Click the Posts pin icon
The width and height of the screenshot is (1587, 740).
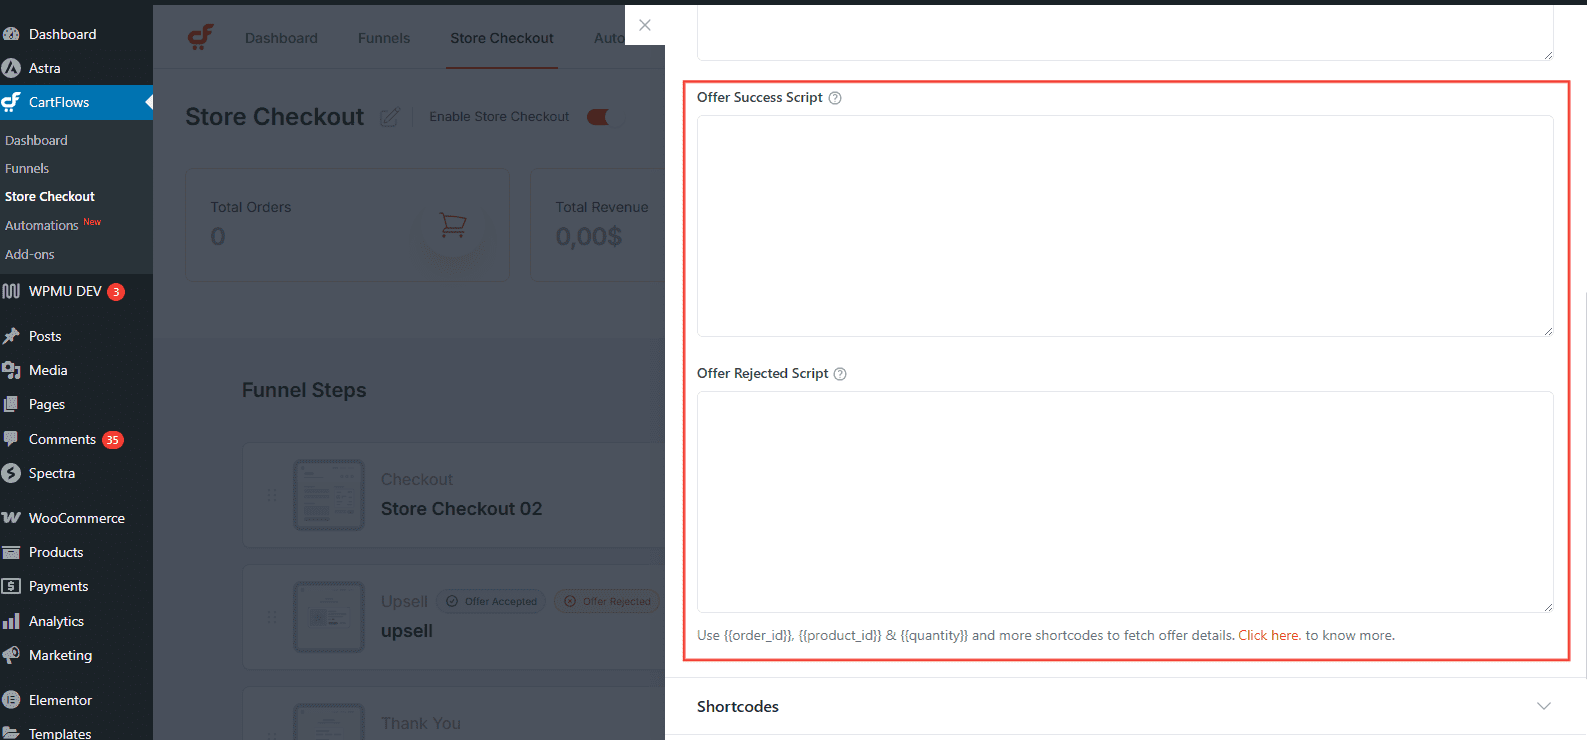click(11, 336)
